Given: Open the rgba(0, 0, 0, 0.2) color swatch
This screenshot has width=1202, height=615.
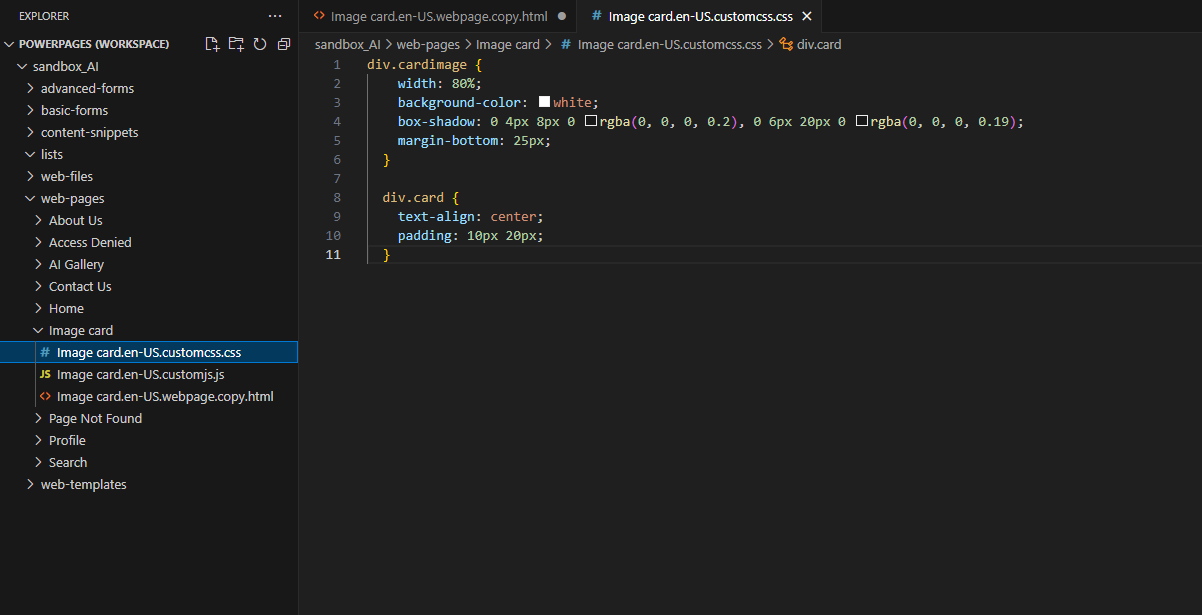Looking at the screenshot, I should pyautogui.click(x=591, y=121).
